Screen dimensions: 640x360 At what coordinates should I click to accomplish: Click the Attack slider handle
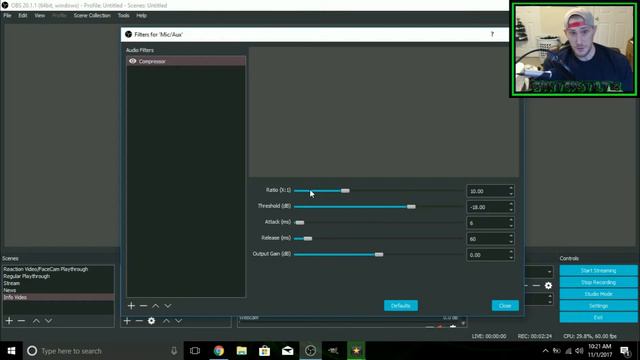point(300,222)
